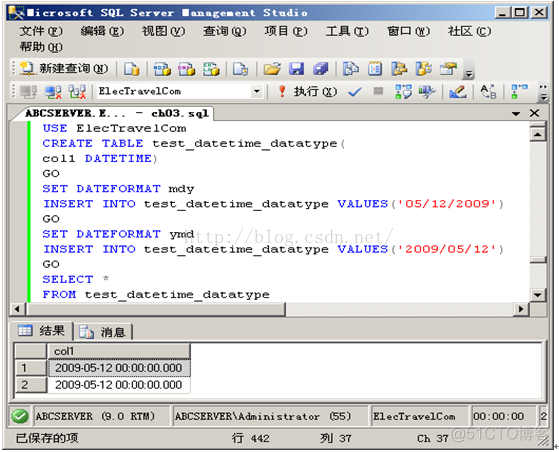Open the Edit (编辑) menu
The width and height of the screenshot is (559, 452).
(102, 31)
